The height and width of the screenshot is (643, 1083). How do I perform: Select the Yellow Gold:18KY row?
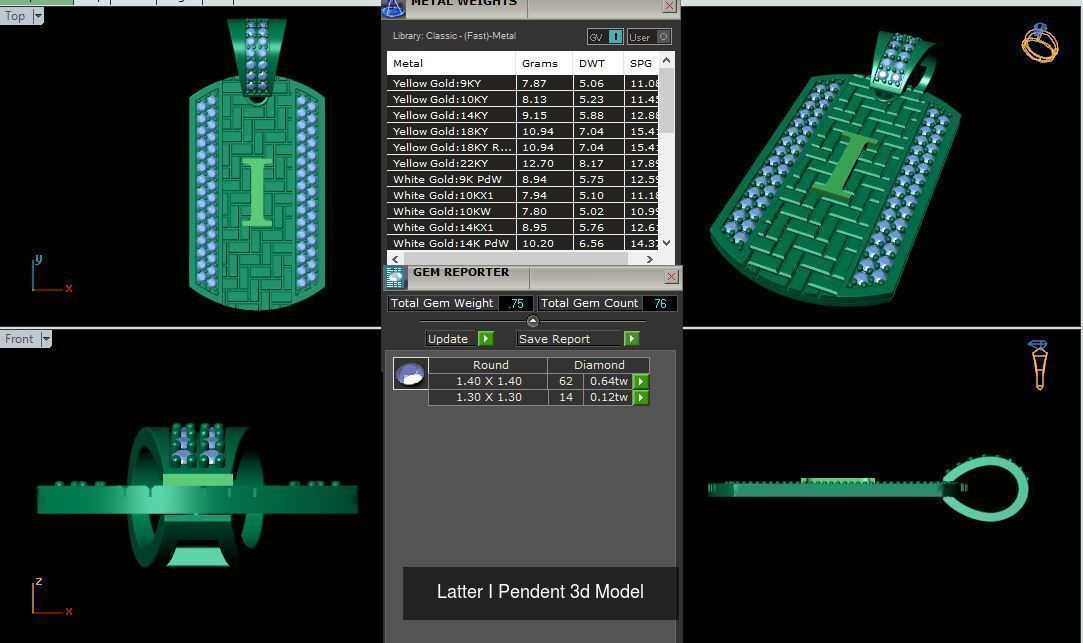click(x=523, y=131)
